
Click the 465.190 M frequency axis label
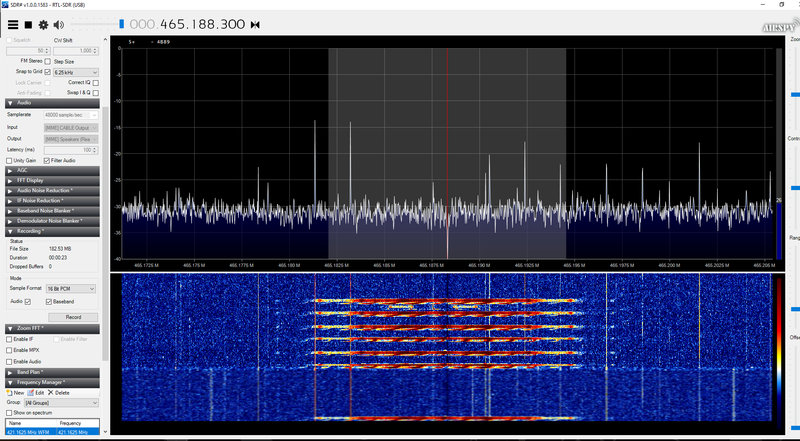click(478, 265)
